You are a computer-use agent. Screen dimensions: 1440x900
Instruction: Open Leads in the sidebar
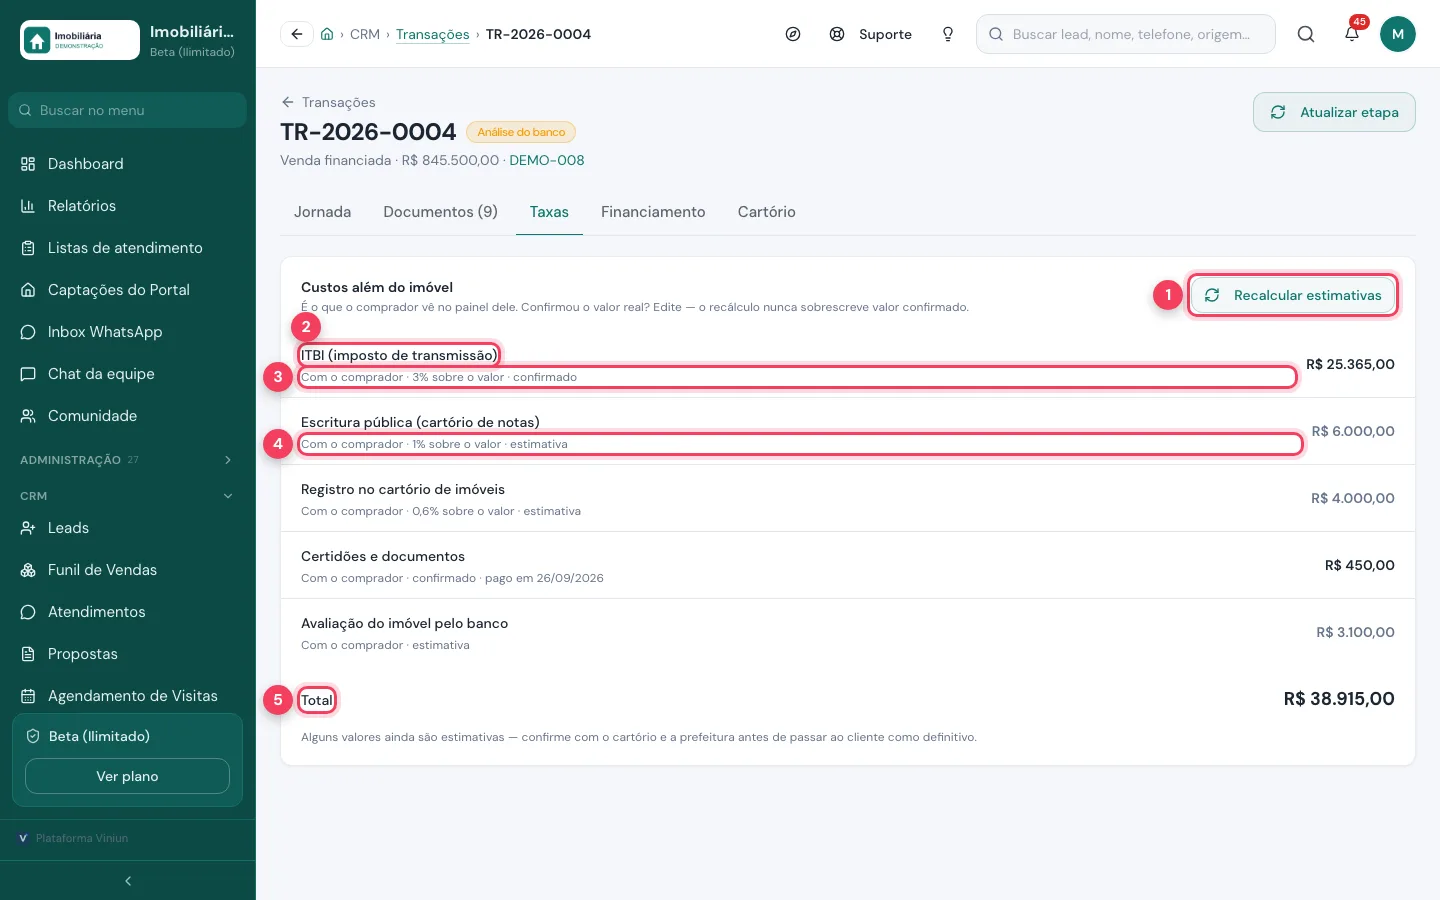tap(128, 528)
